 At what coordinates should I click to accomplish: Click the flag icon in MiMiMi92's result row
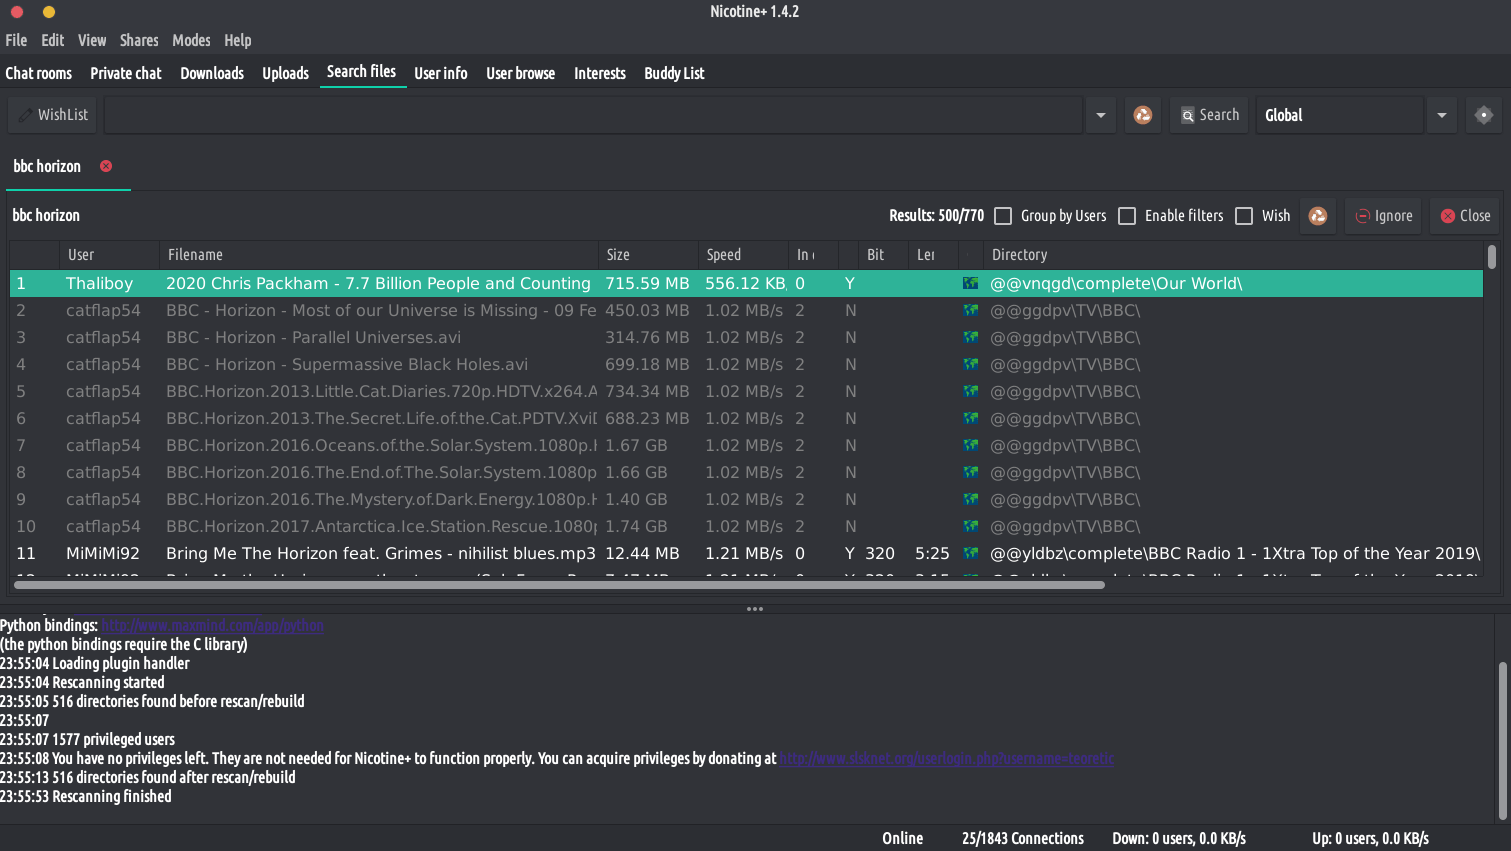coord(970,553)
